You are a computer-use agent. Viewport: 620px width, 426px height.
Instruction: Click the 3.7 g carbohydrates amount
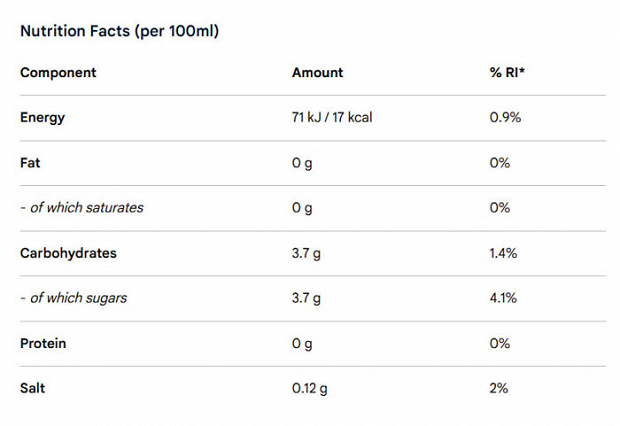click(306, 254)
